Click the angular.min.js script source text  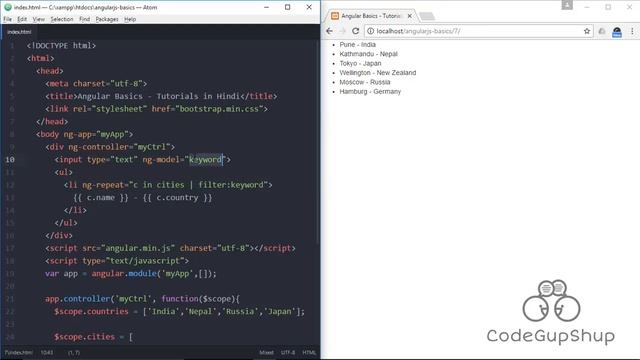[138, 248]
